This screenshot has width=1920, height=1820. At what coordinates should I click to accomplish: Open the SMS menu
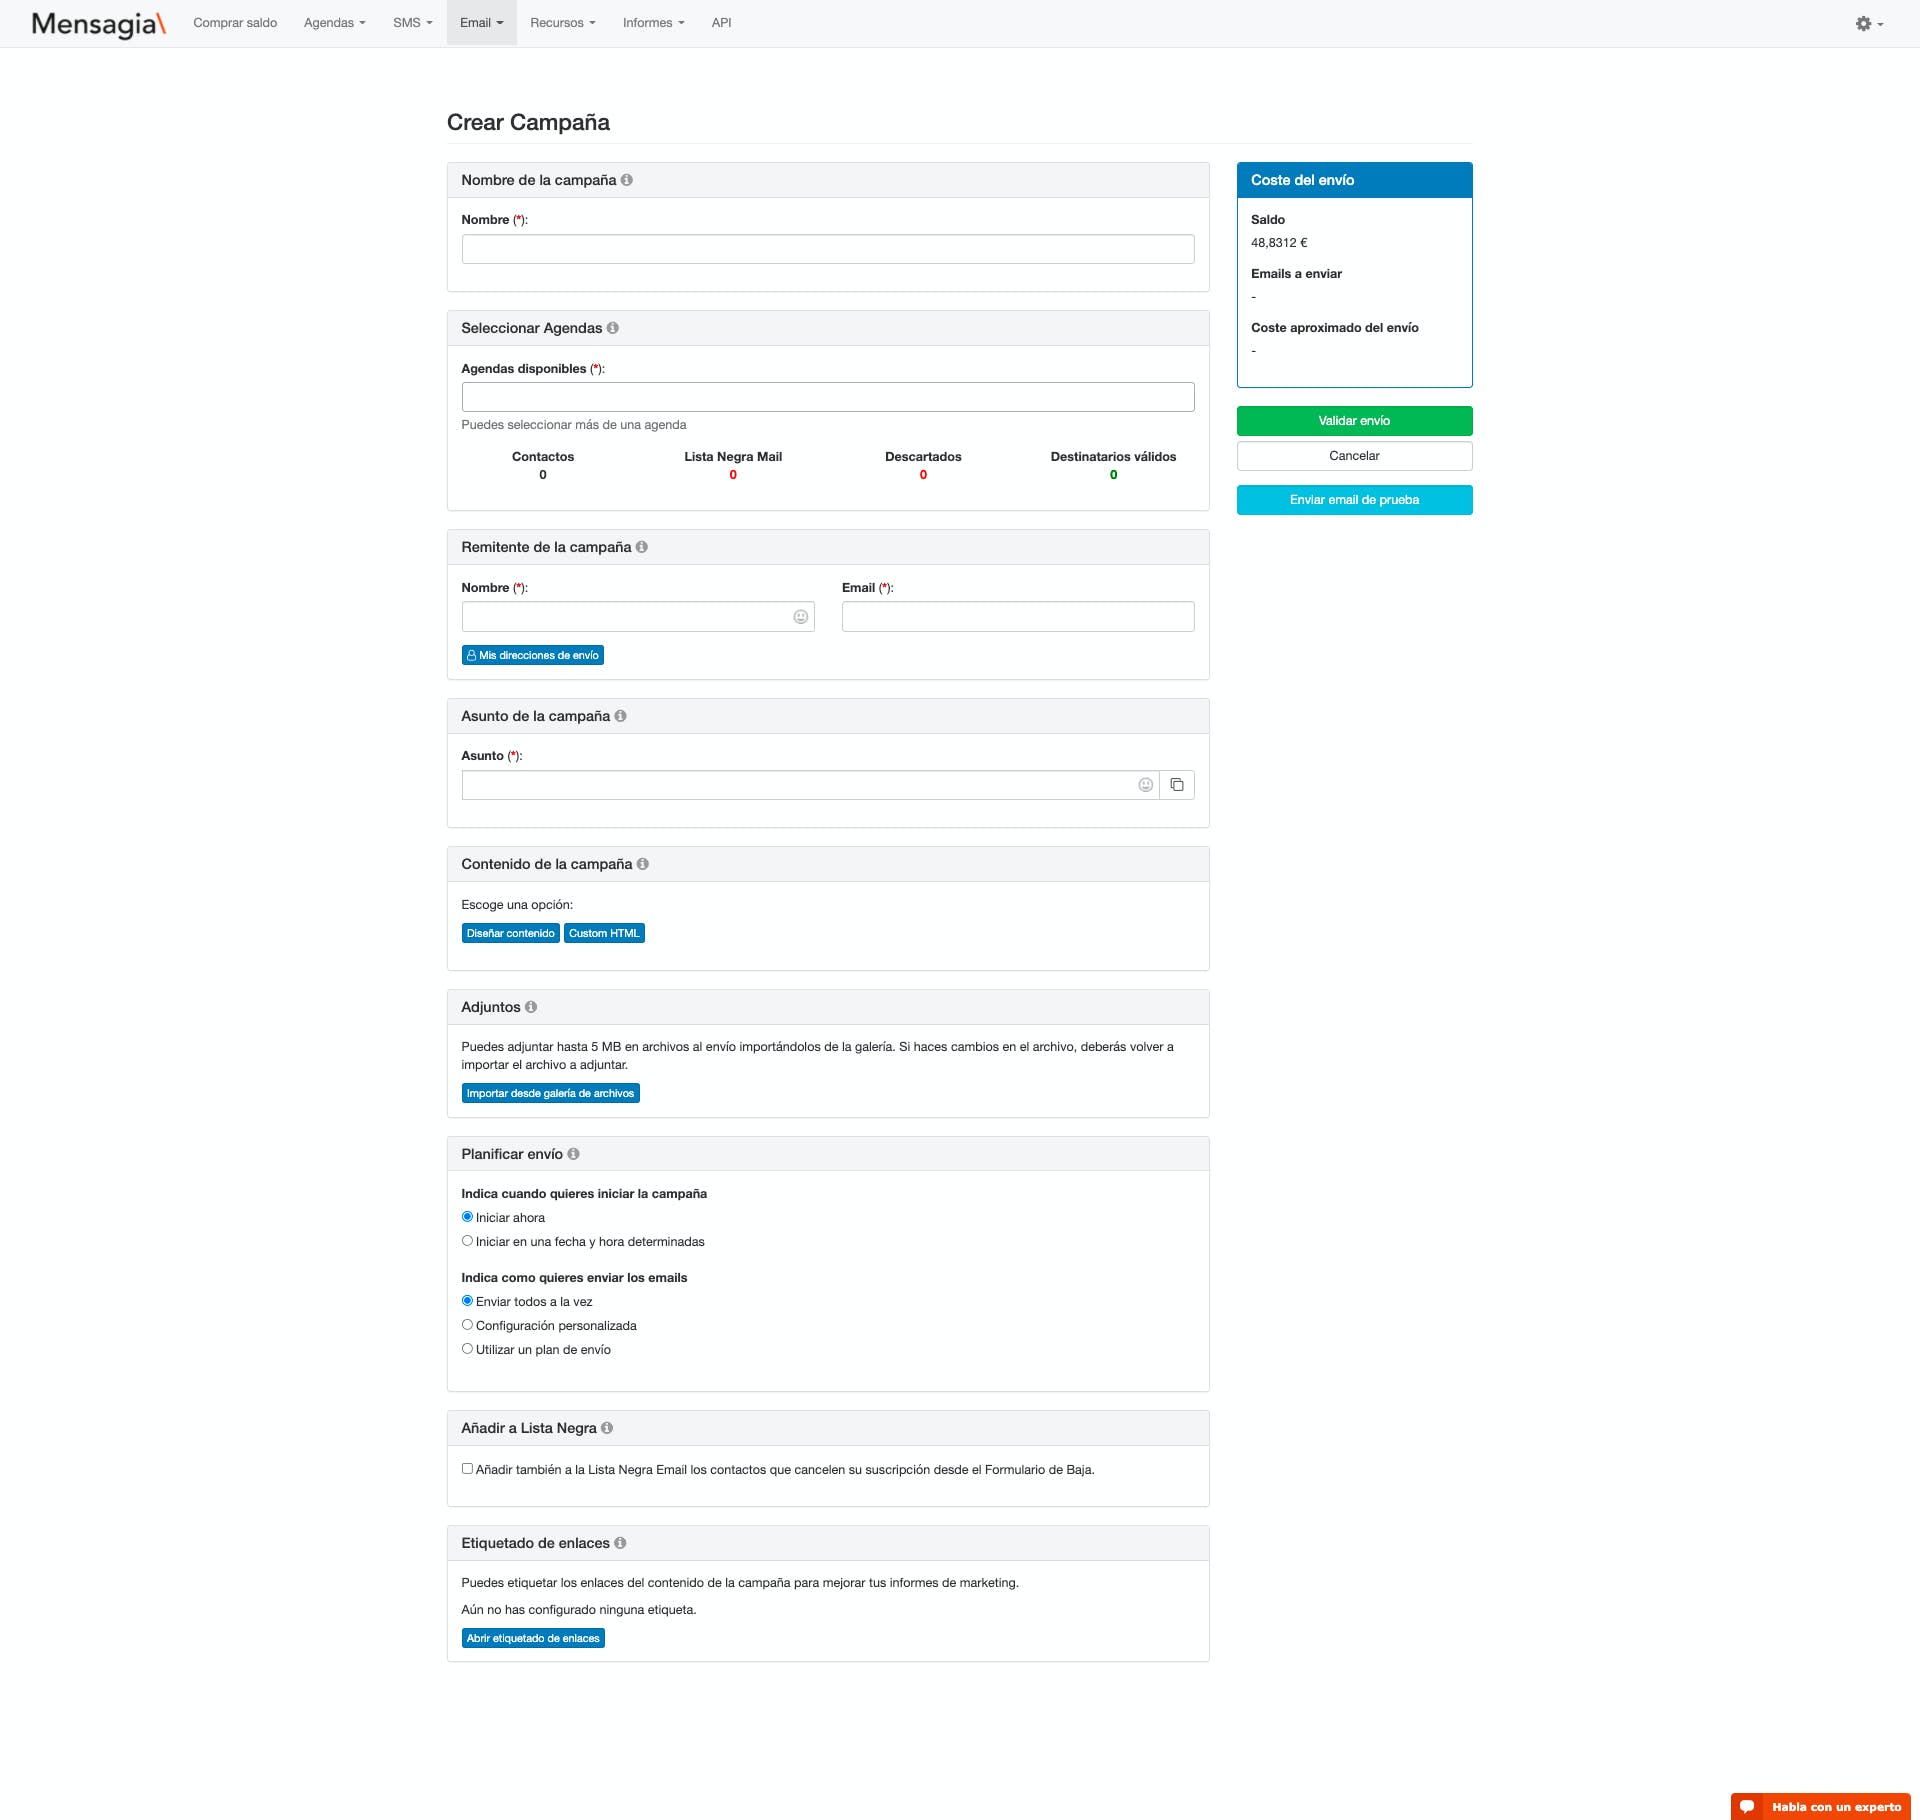point(412,23)
